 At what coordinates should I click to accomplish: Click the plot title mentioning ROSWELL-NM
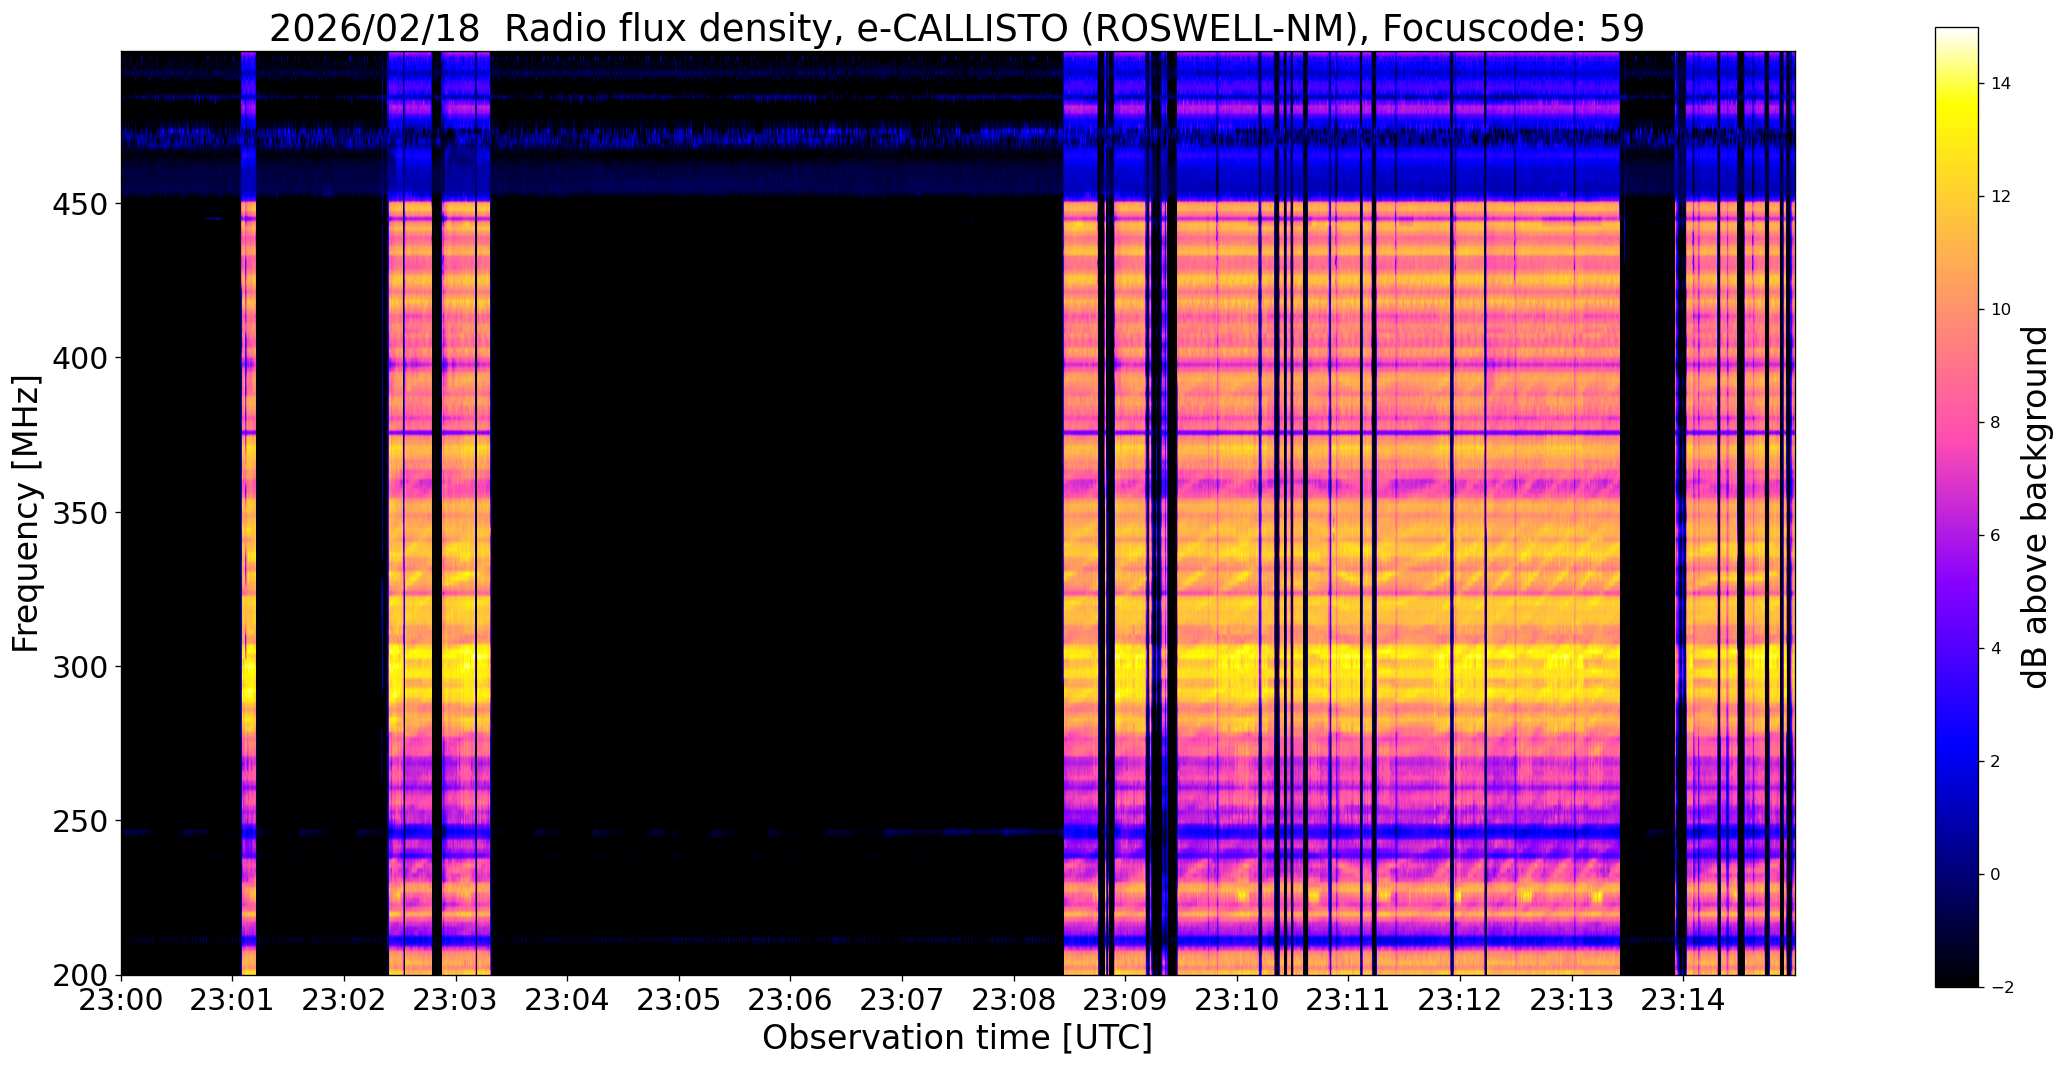(957, 29)
